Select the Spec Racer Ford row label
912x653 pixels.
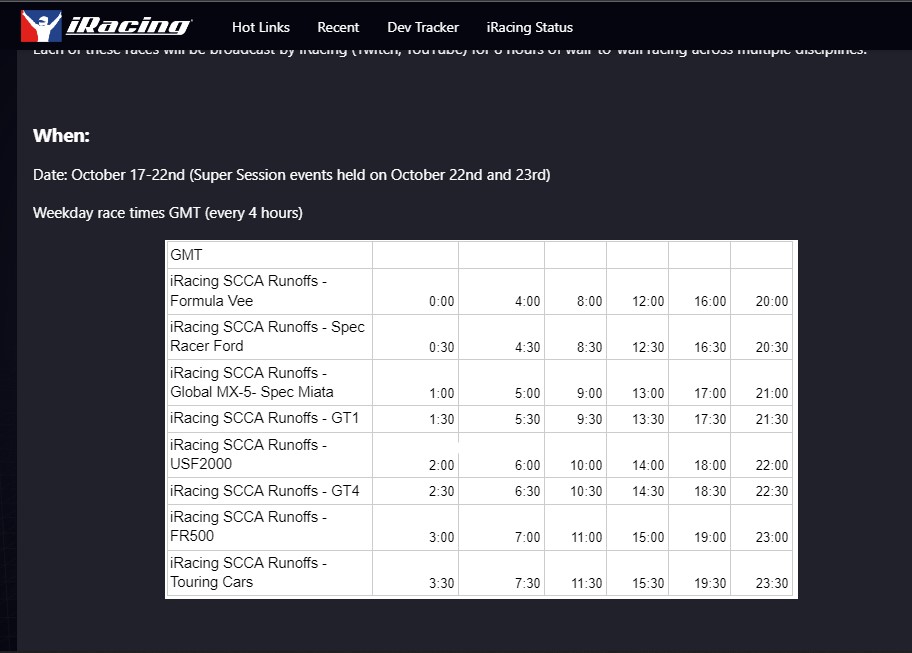point(267,337)
